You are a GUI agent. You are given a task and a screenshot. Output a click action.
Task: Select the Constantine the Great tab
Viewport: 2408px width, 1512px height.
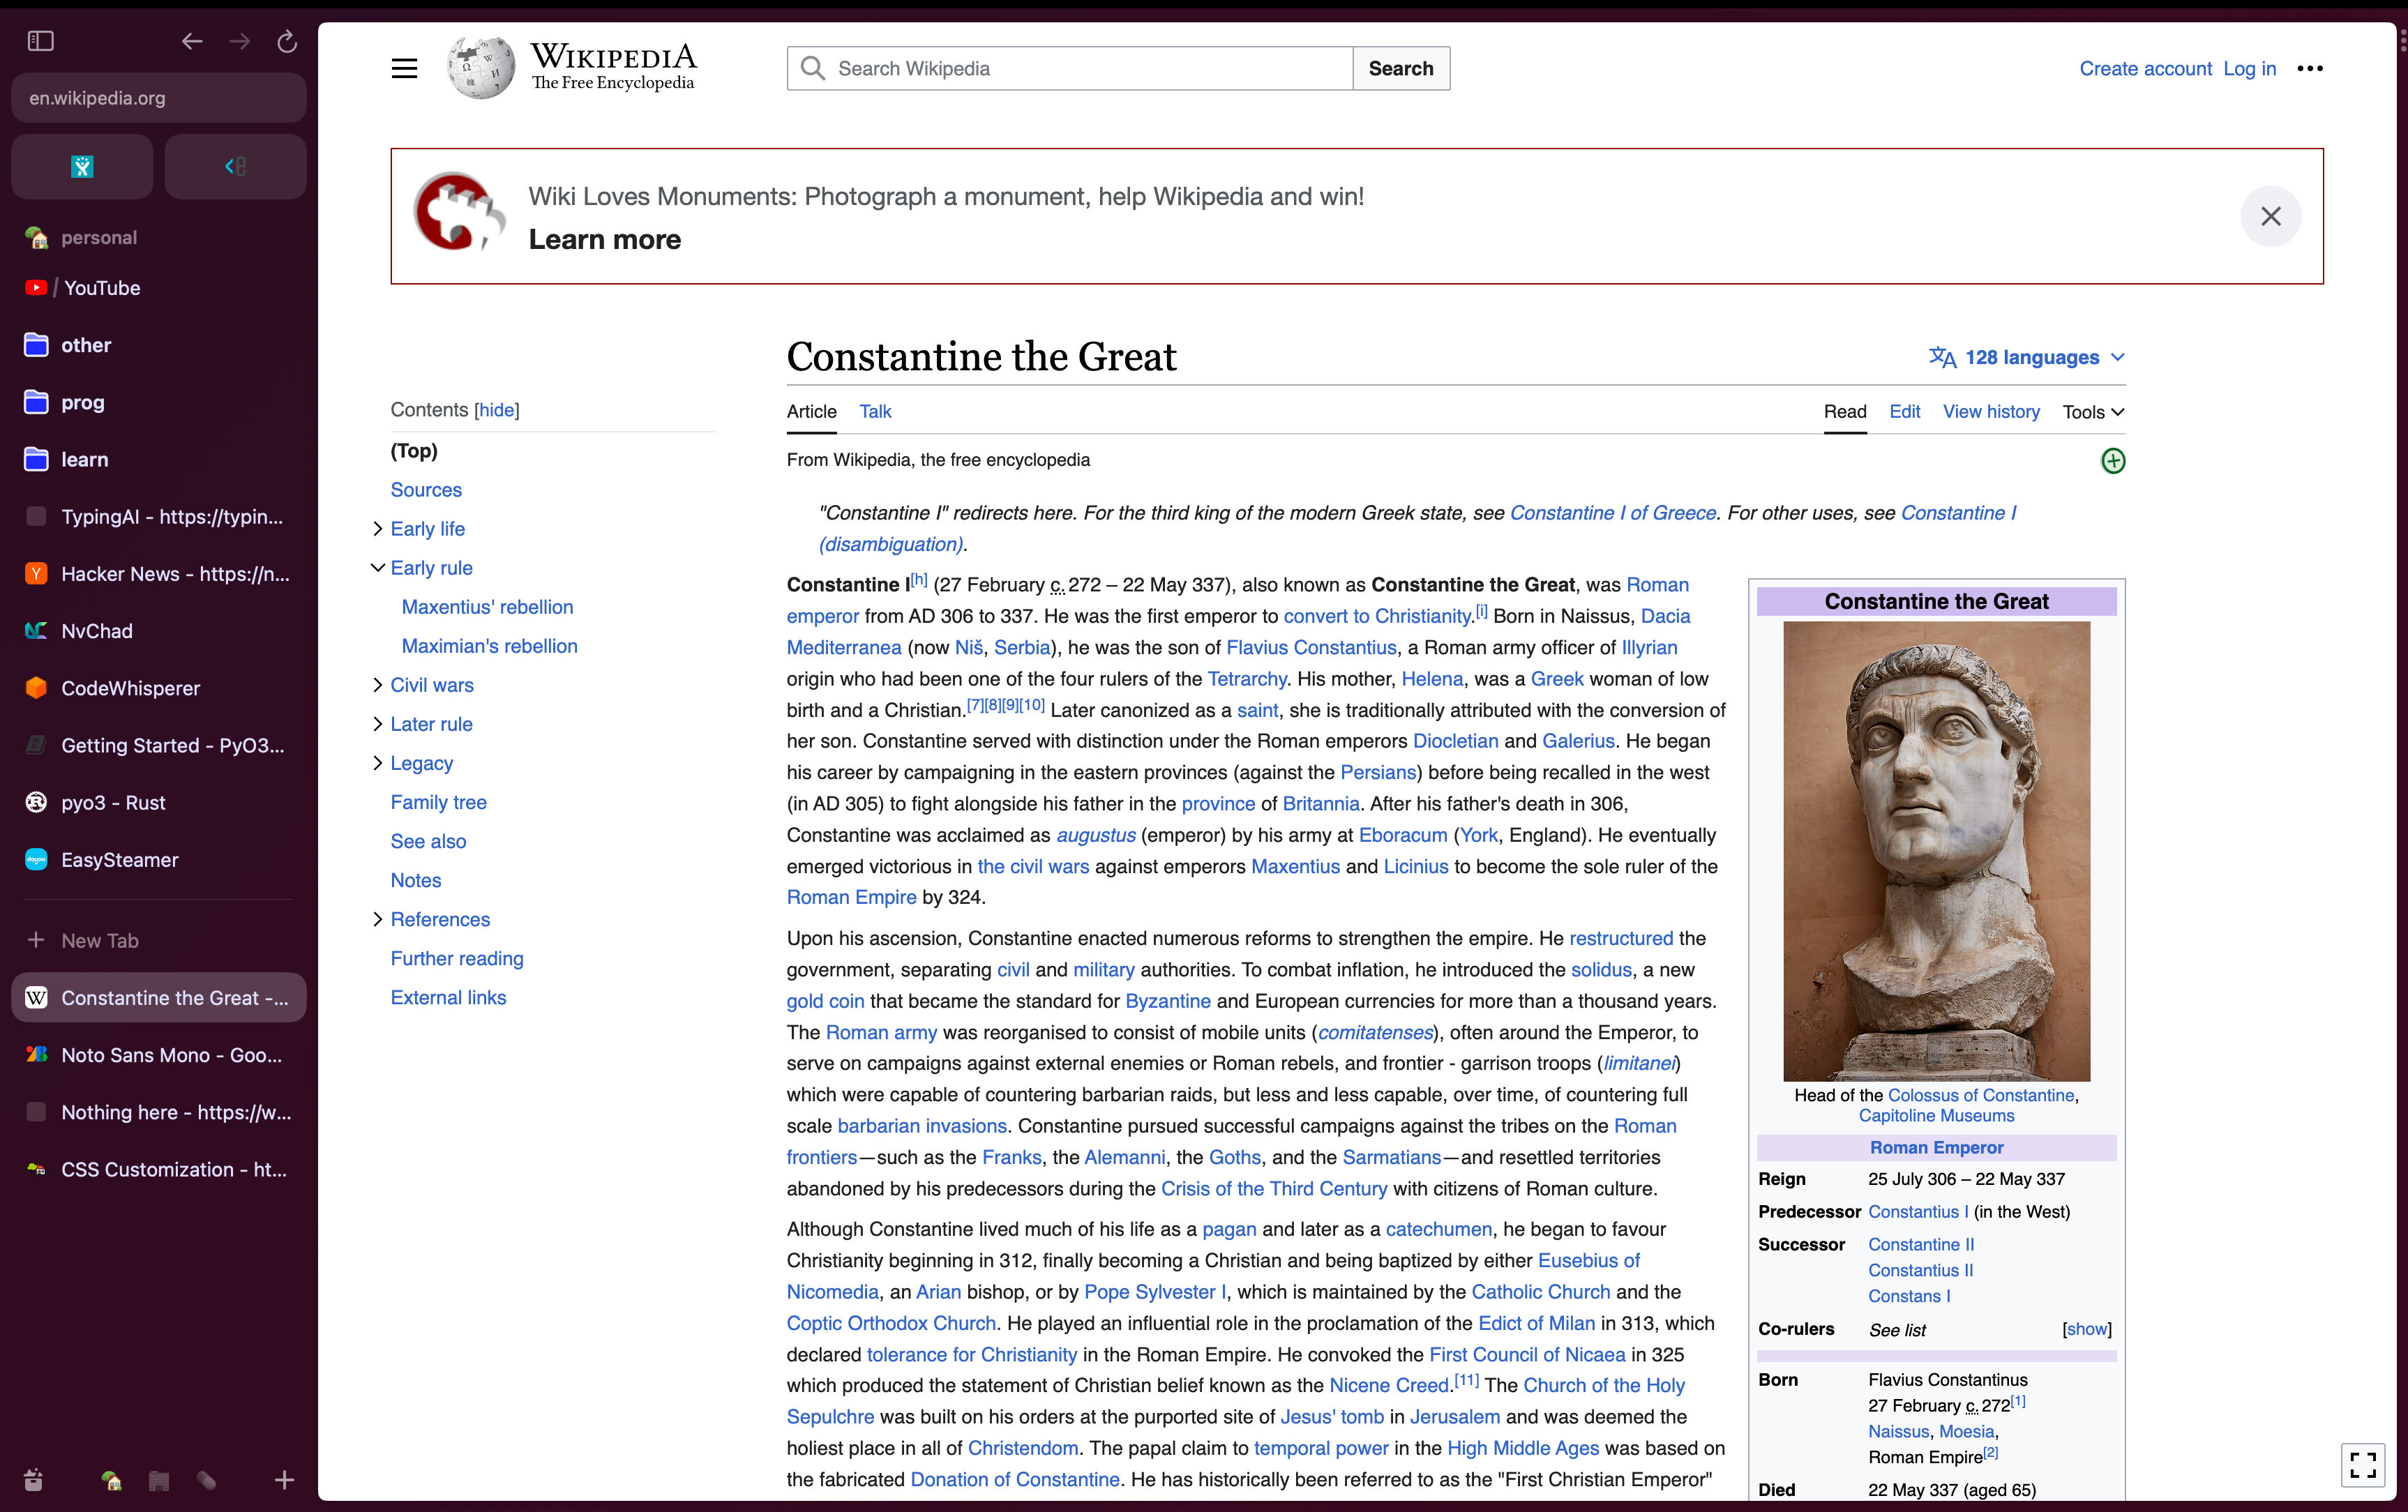pos(159,998)
